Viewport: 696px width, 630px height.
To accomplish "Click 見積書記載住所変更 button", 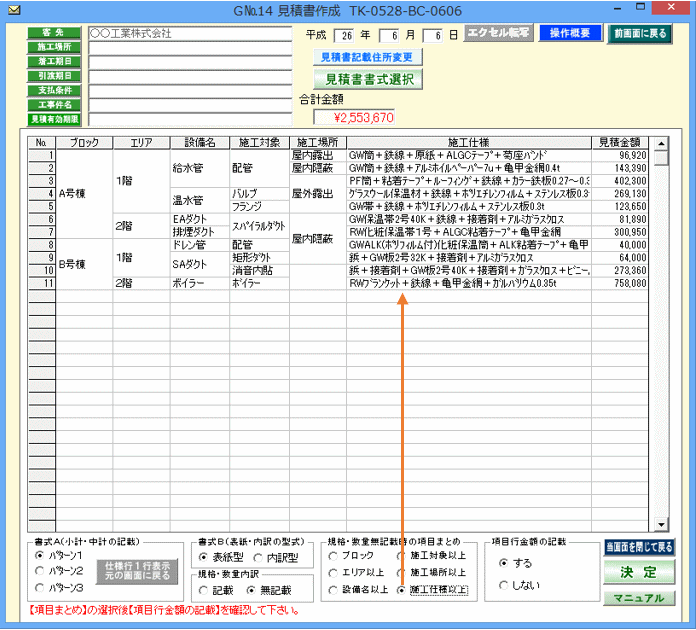I will 367,57.
